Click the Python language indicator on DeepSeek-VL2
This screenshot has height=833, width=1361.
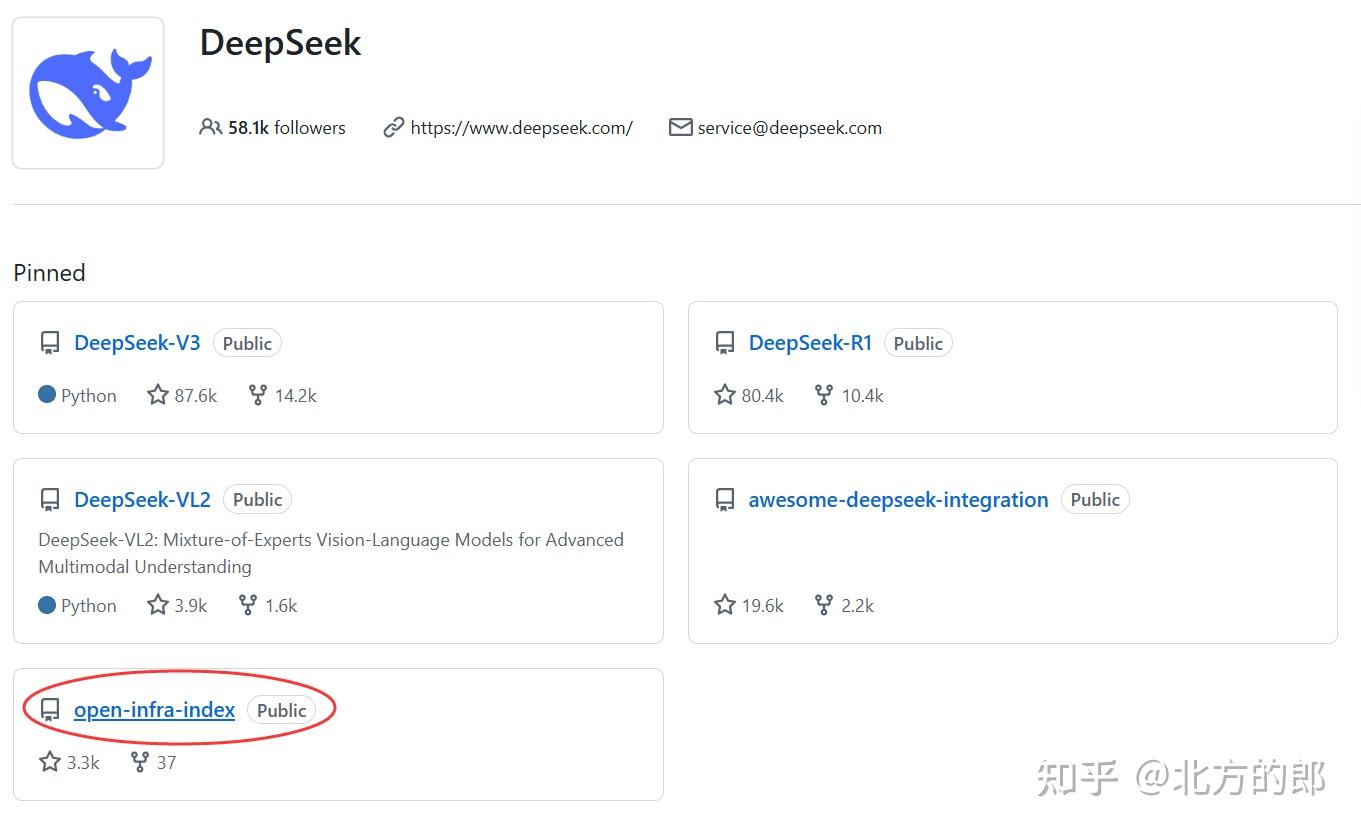point(77,604)
